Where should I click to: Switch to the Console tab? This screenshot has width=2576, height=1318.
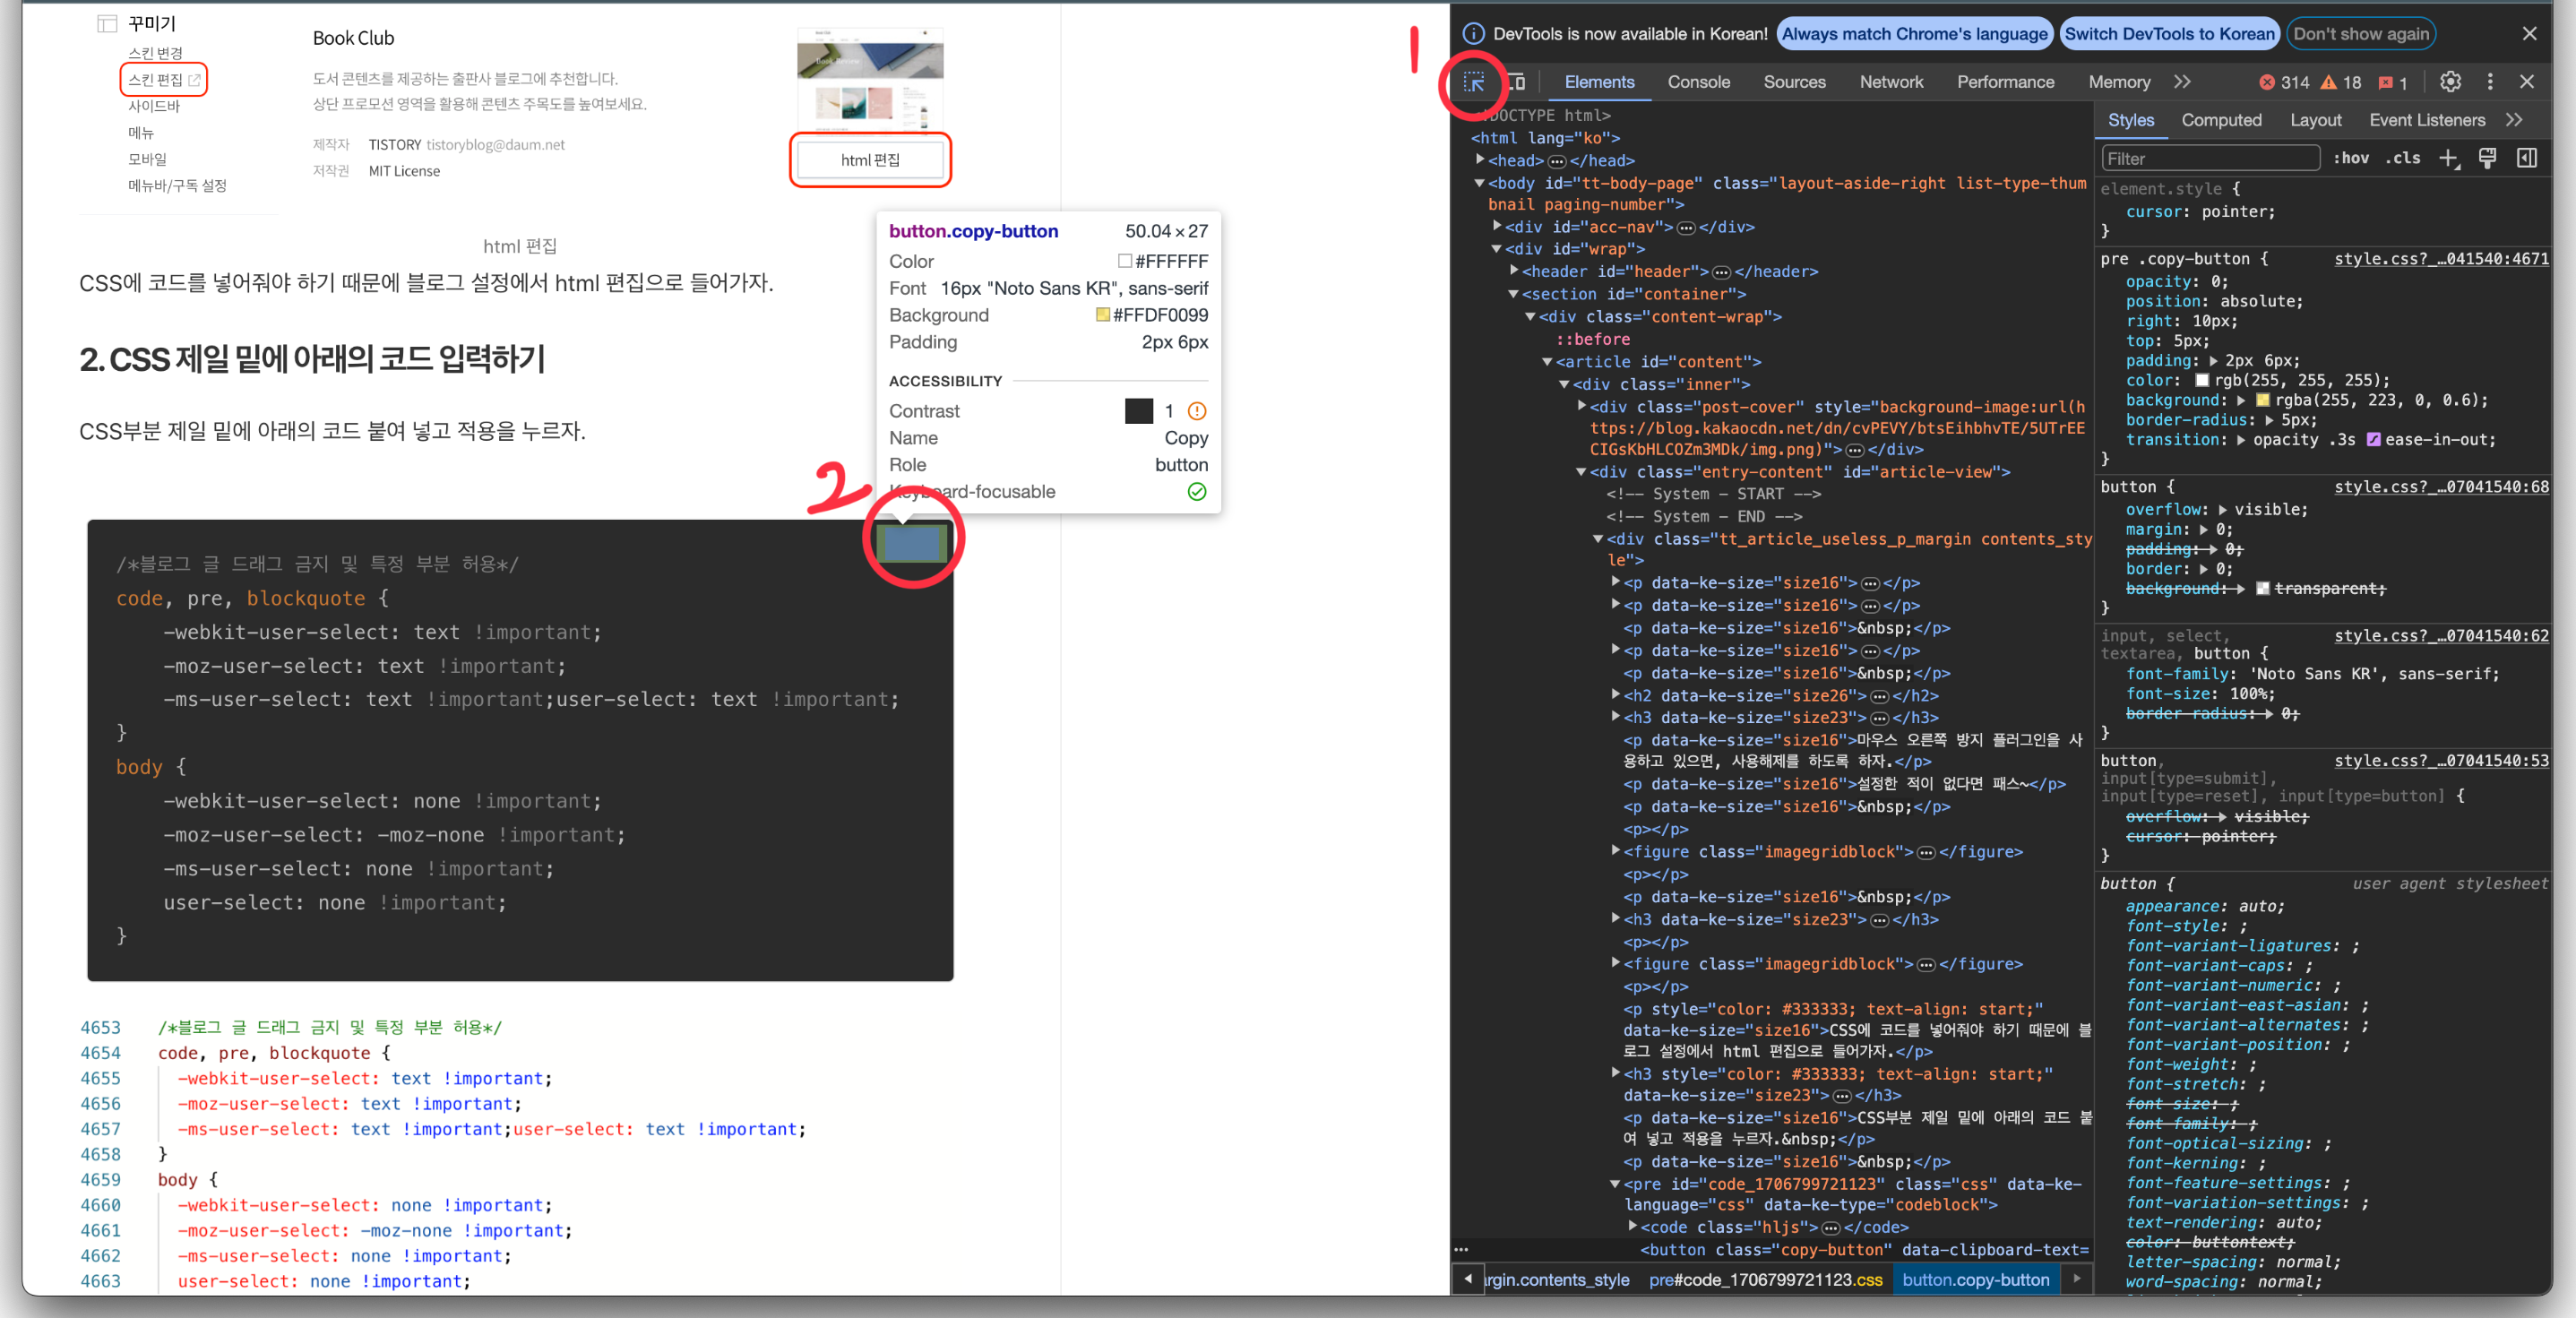[1698, 82]
